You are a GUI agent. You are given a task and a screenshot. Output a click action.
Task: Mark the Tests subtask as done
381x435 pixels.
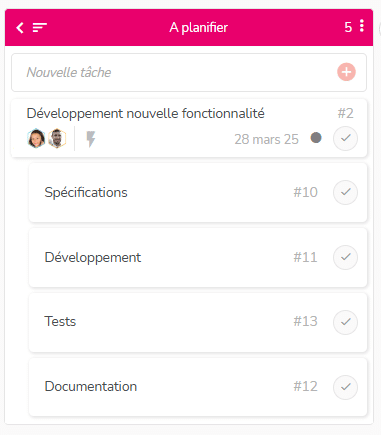click(345, 322)
